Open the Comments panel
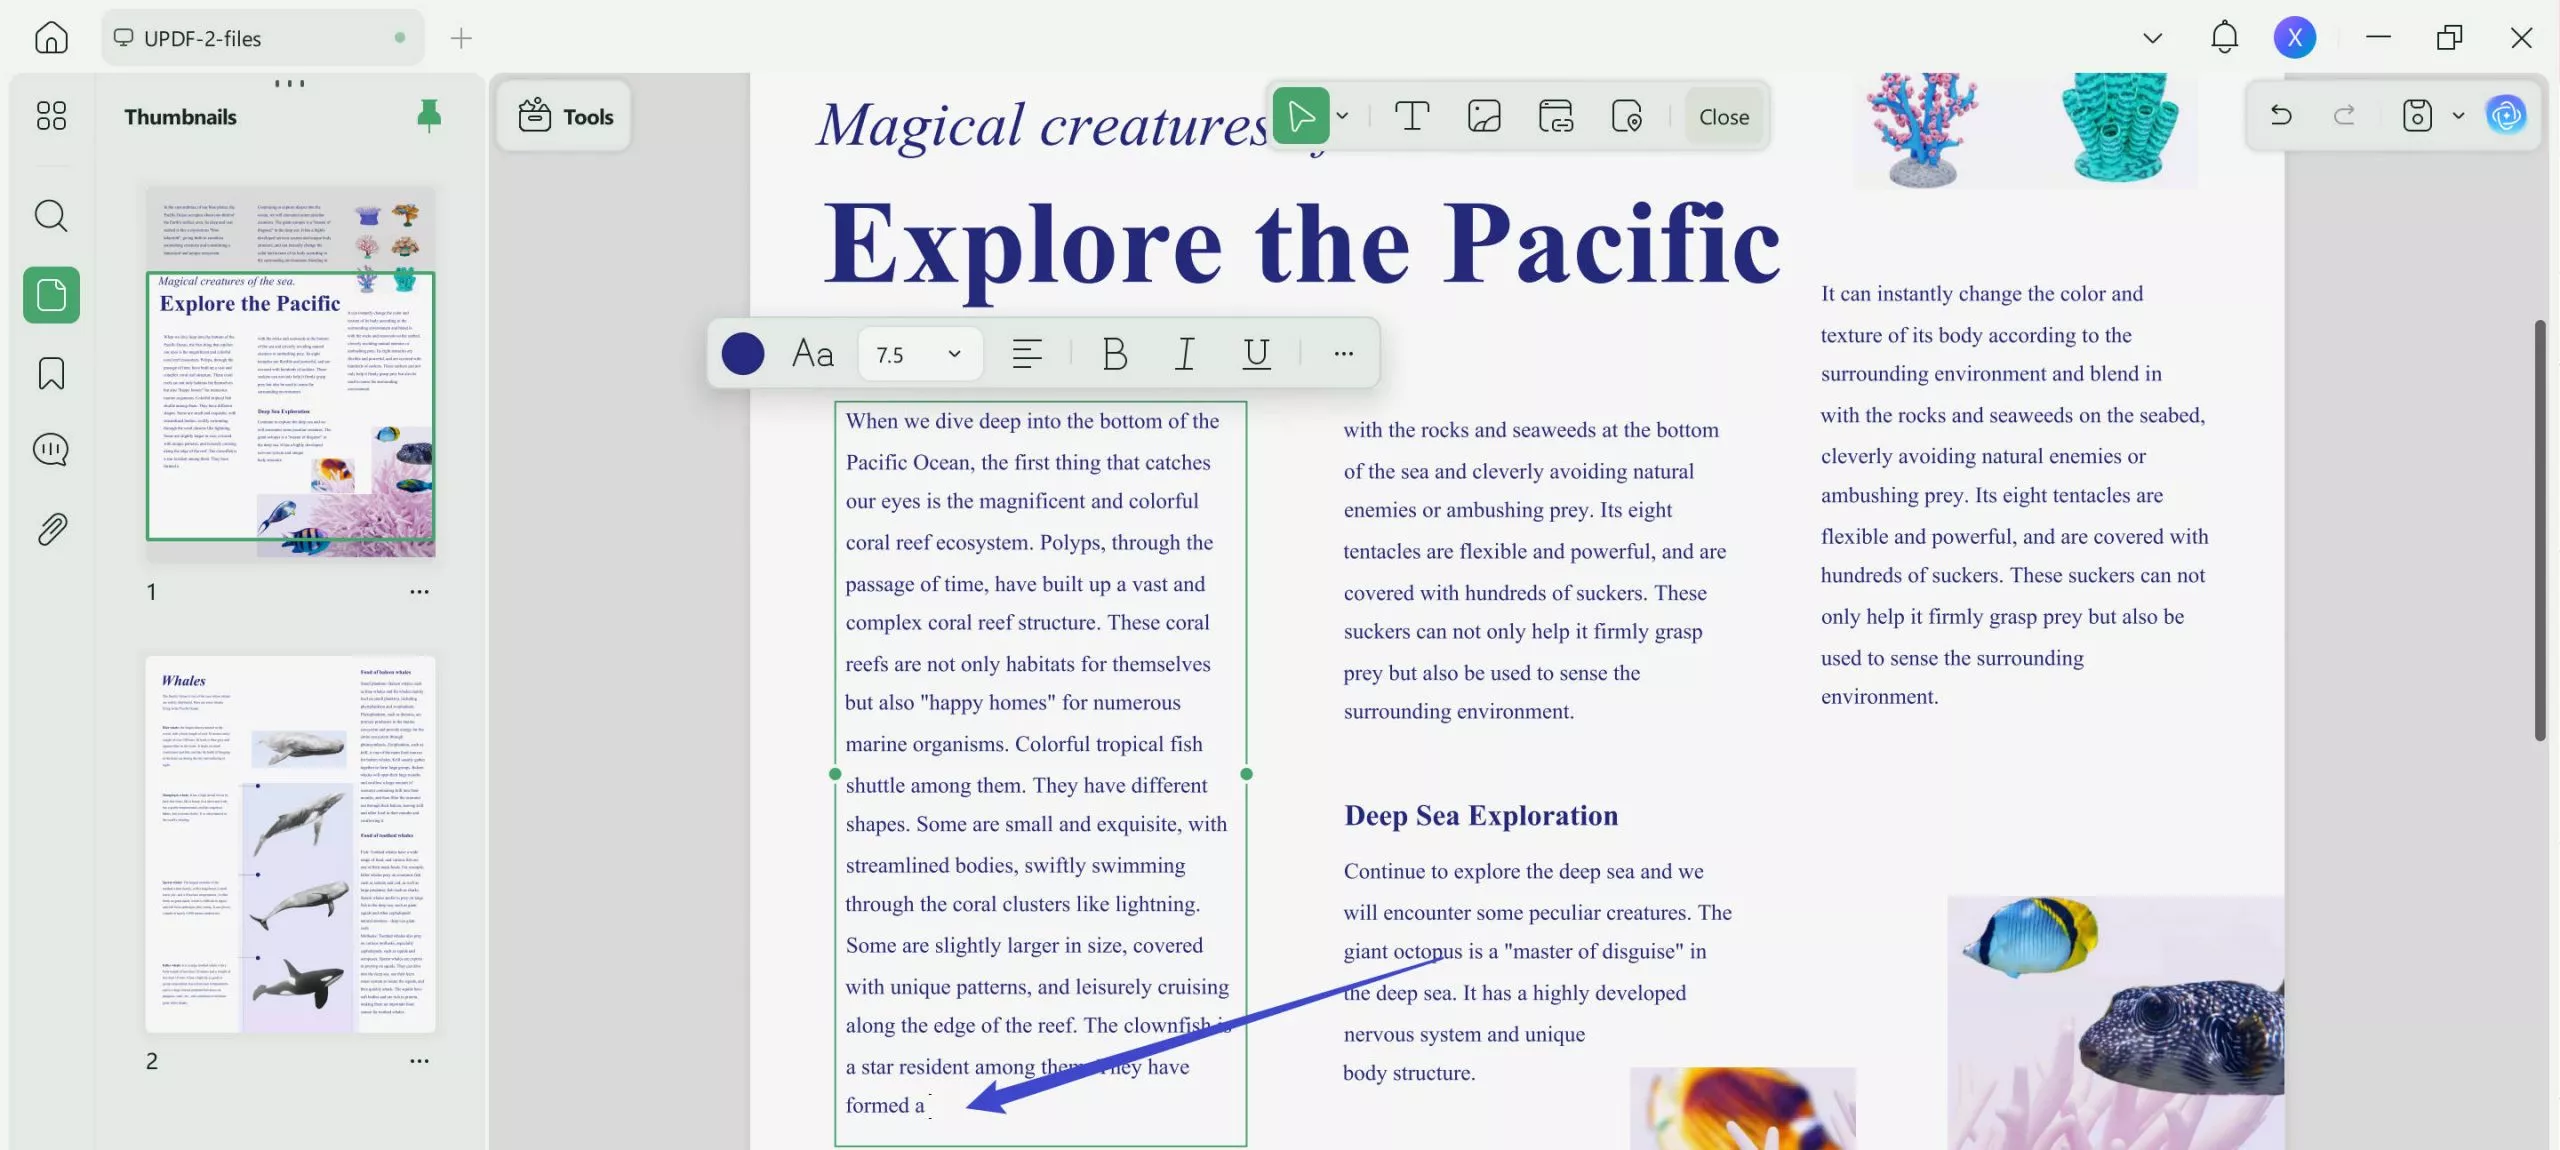 tap(50, 449)
